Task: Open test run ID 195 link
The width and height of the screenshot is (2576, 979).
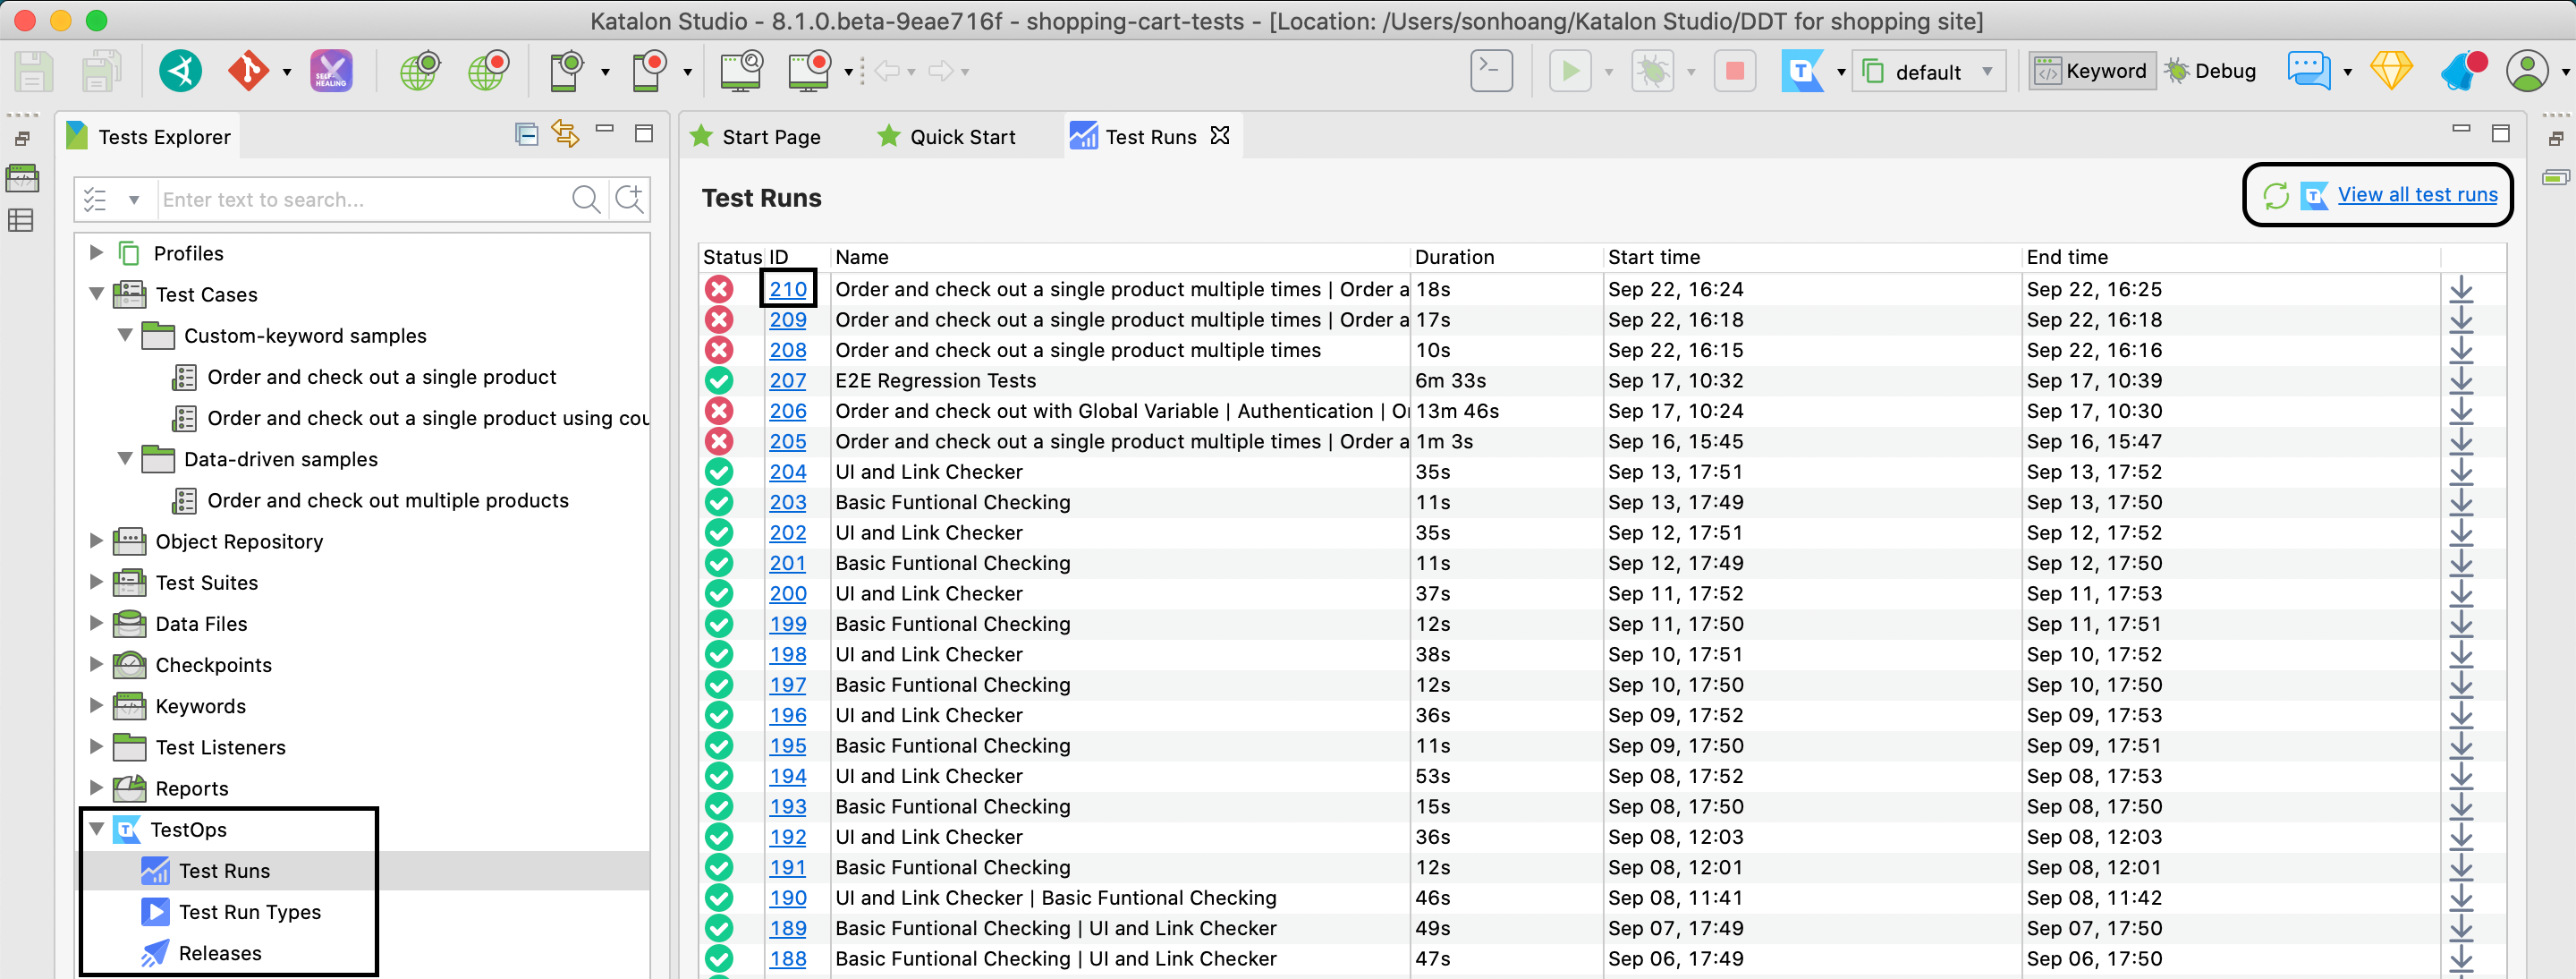Action: [x=788, y=746]
